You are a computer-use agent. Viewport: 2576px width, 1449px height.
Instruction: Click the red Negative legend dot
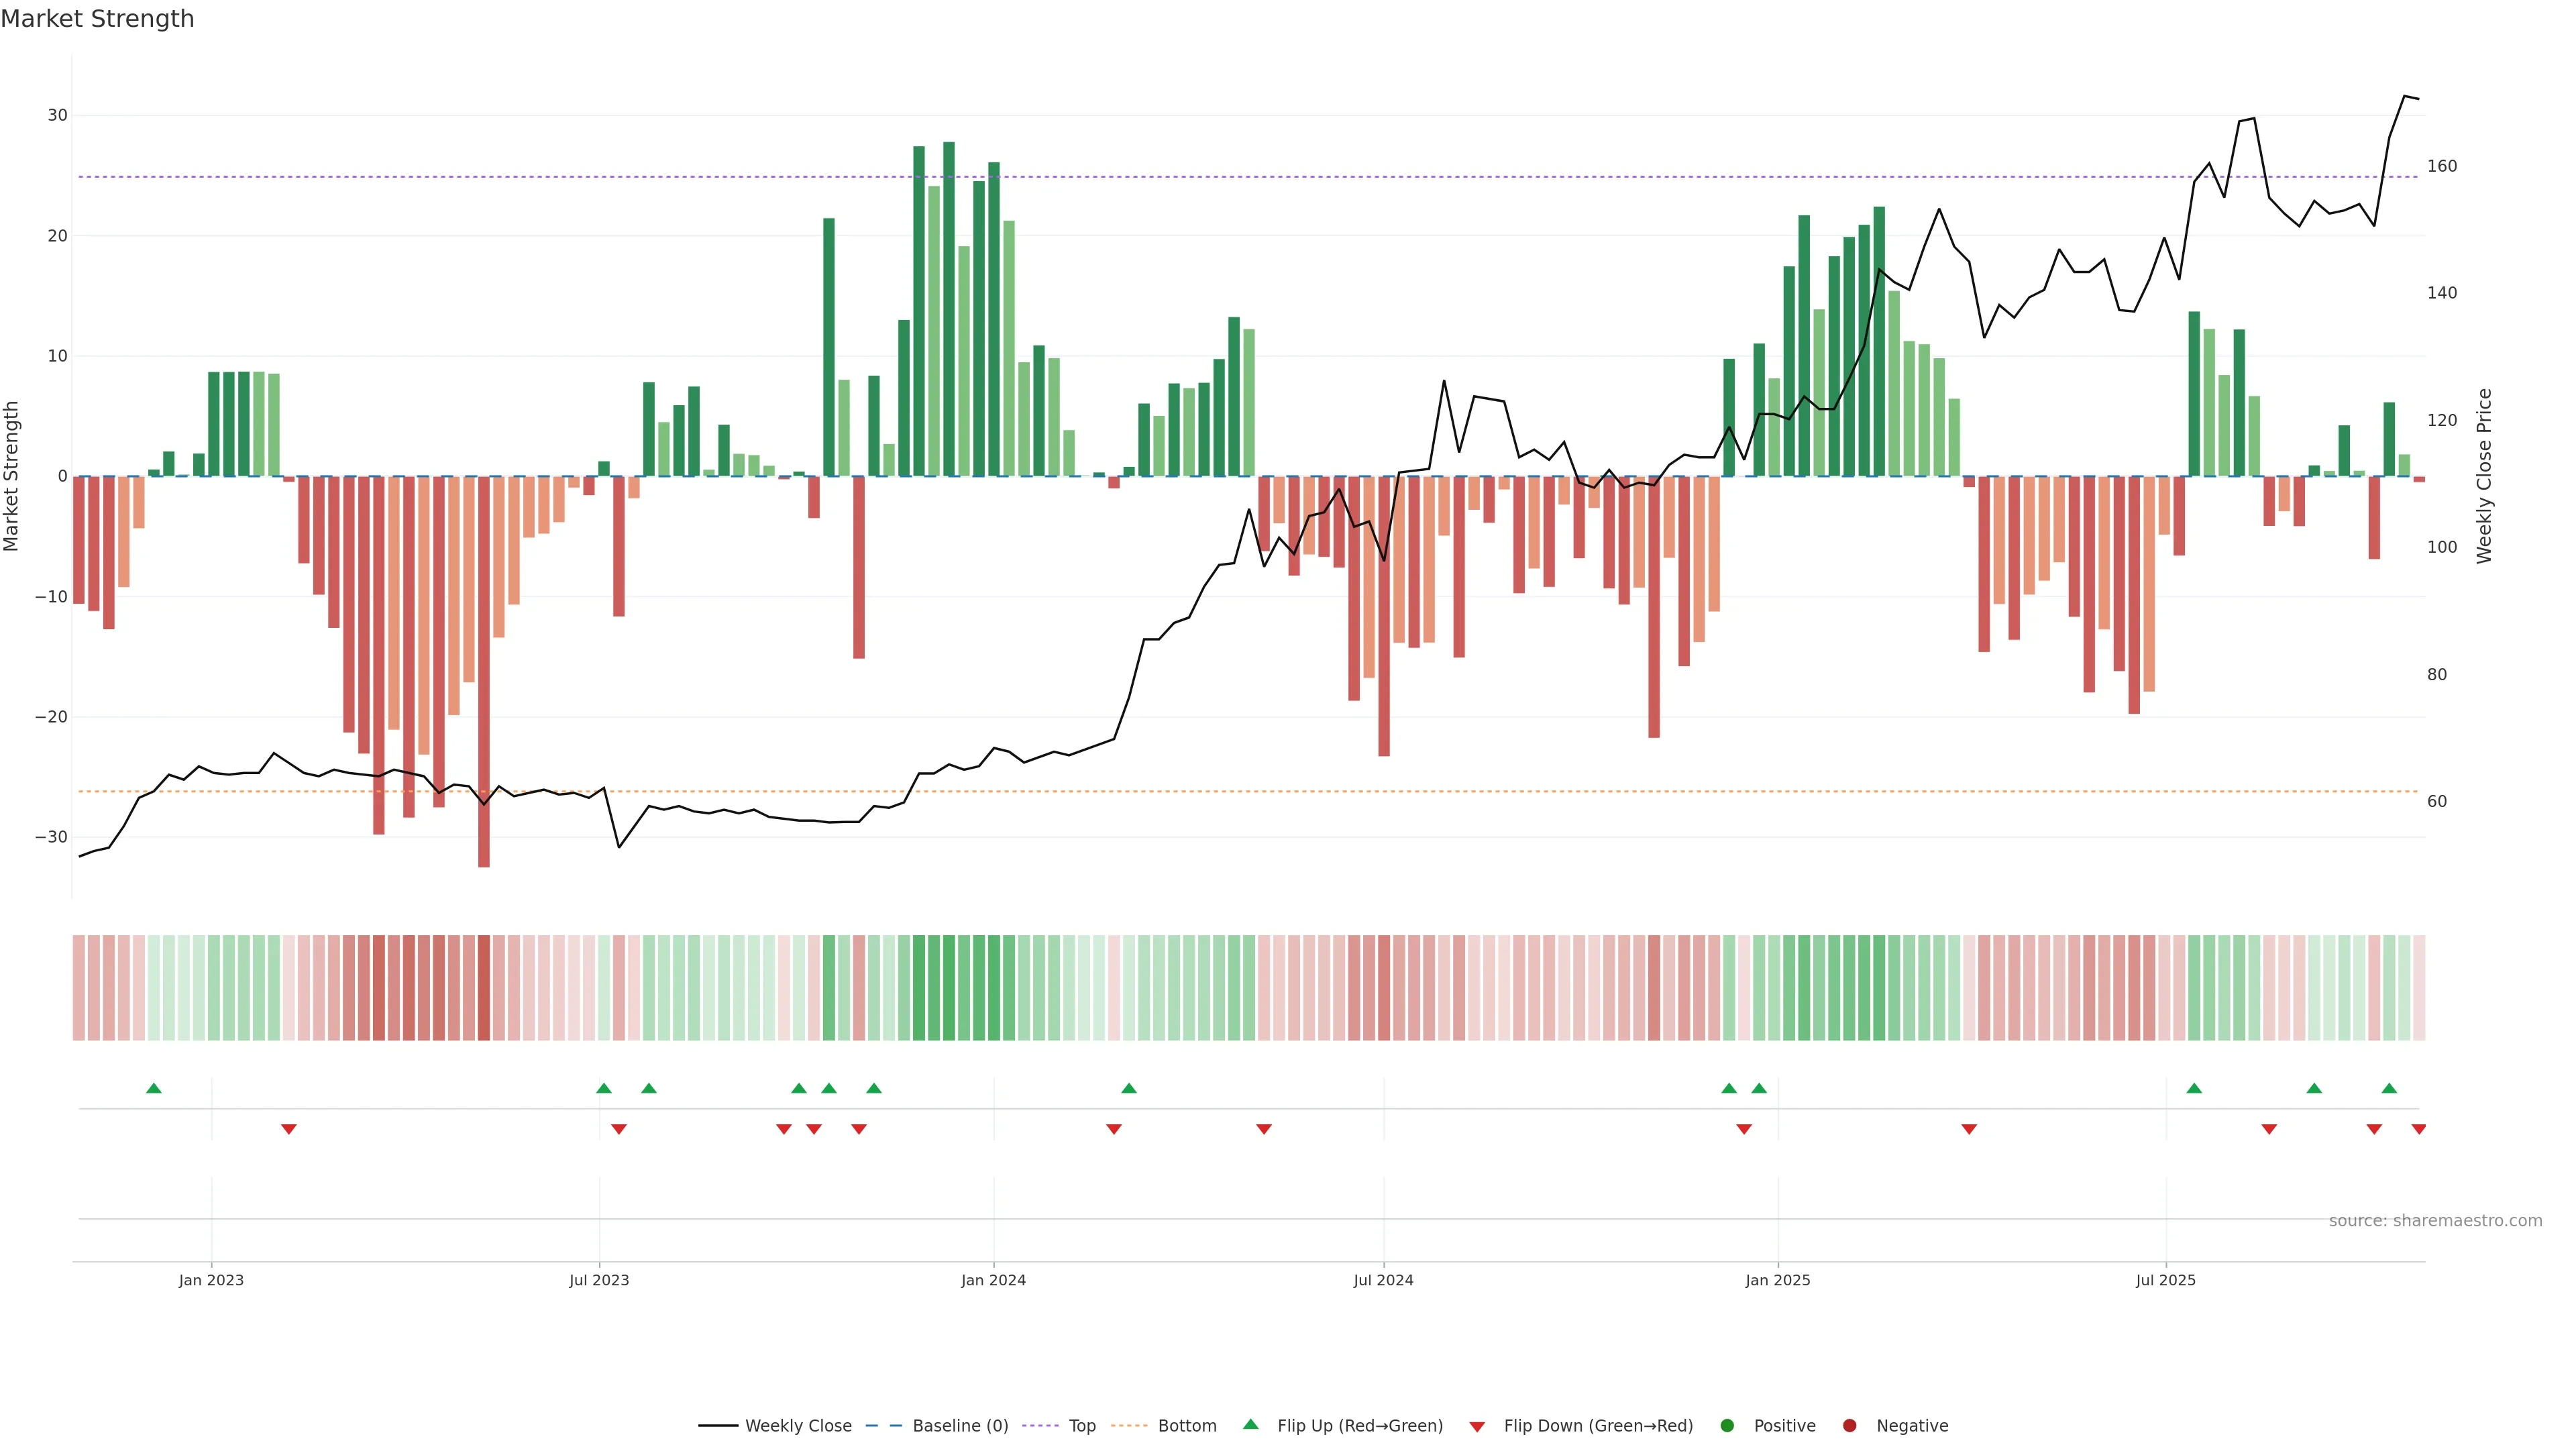coord(1849,1425)
